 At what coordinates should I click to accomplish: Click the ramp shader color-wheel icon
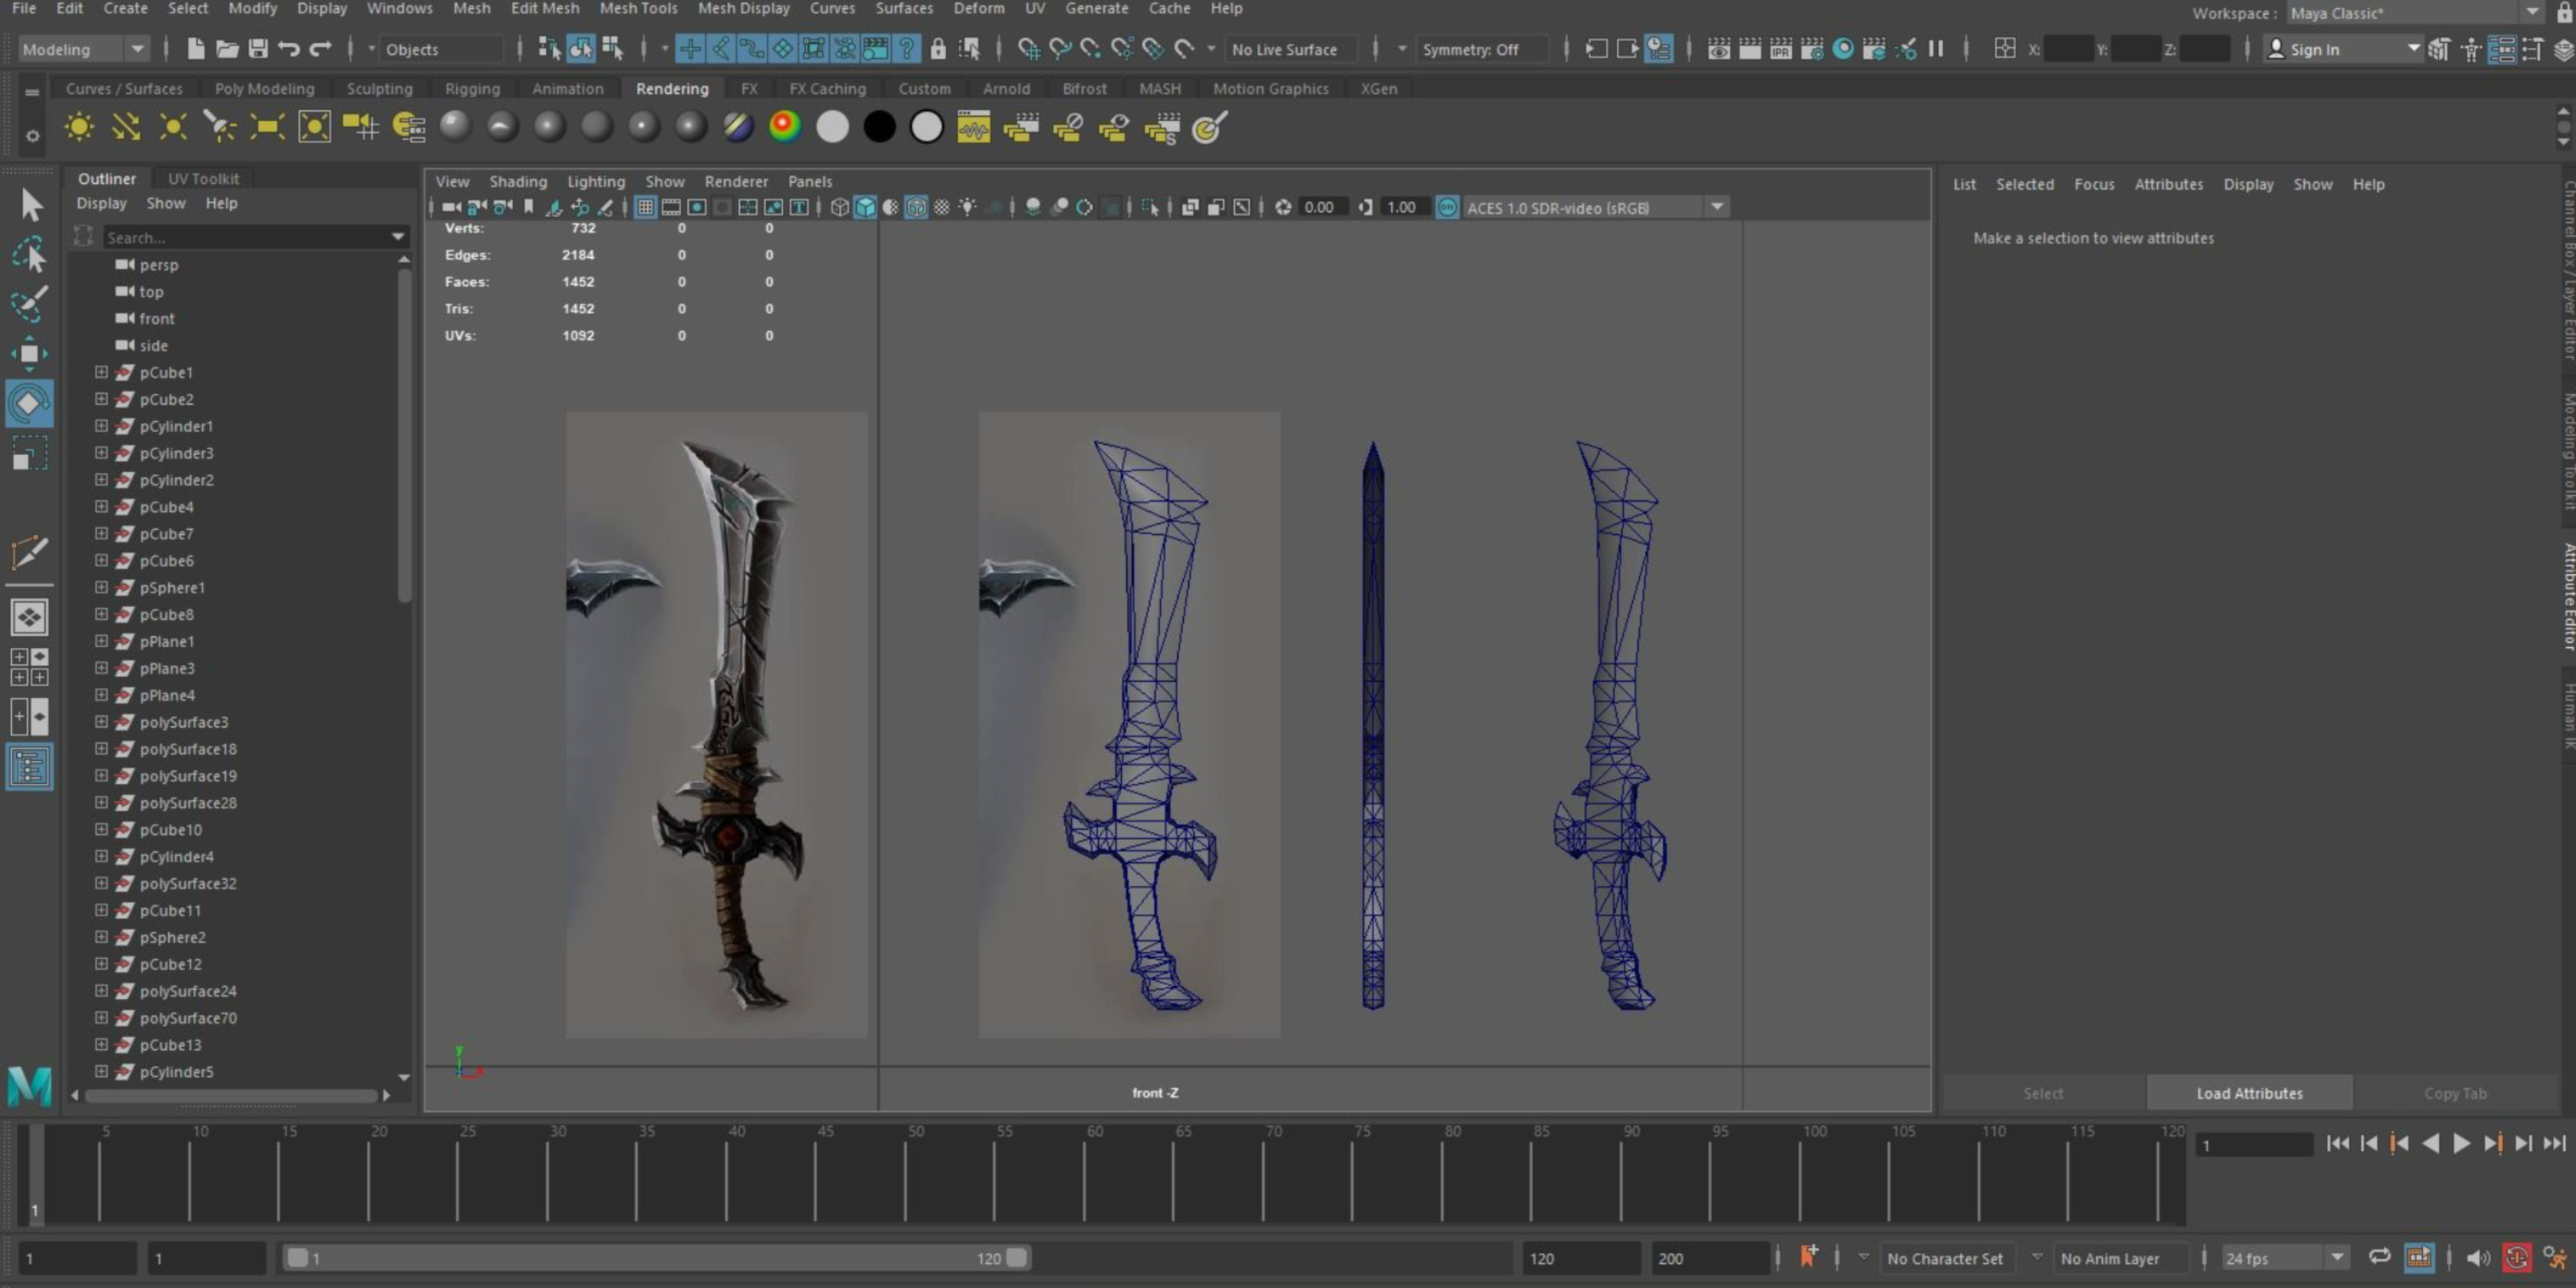[x=785, y=127]
